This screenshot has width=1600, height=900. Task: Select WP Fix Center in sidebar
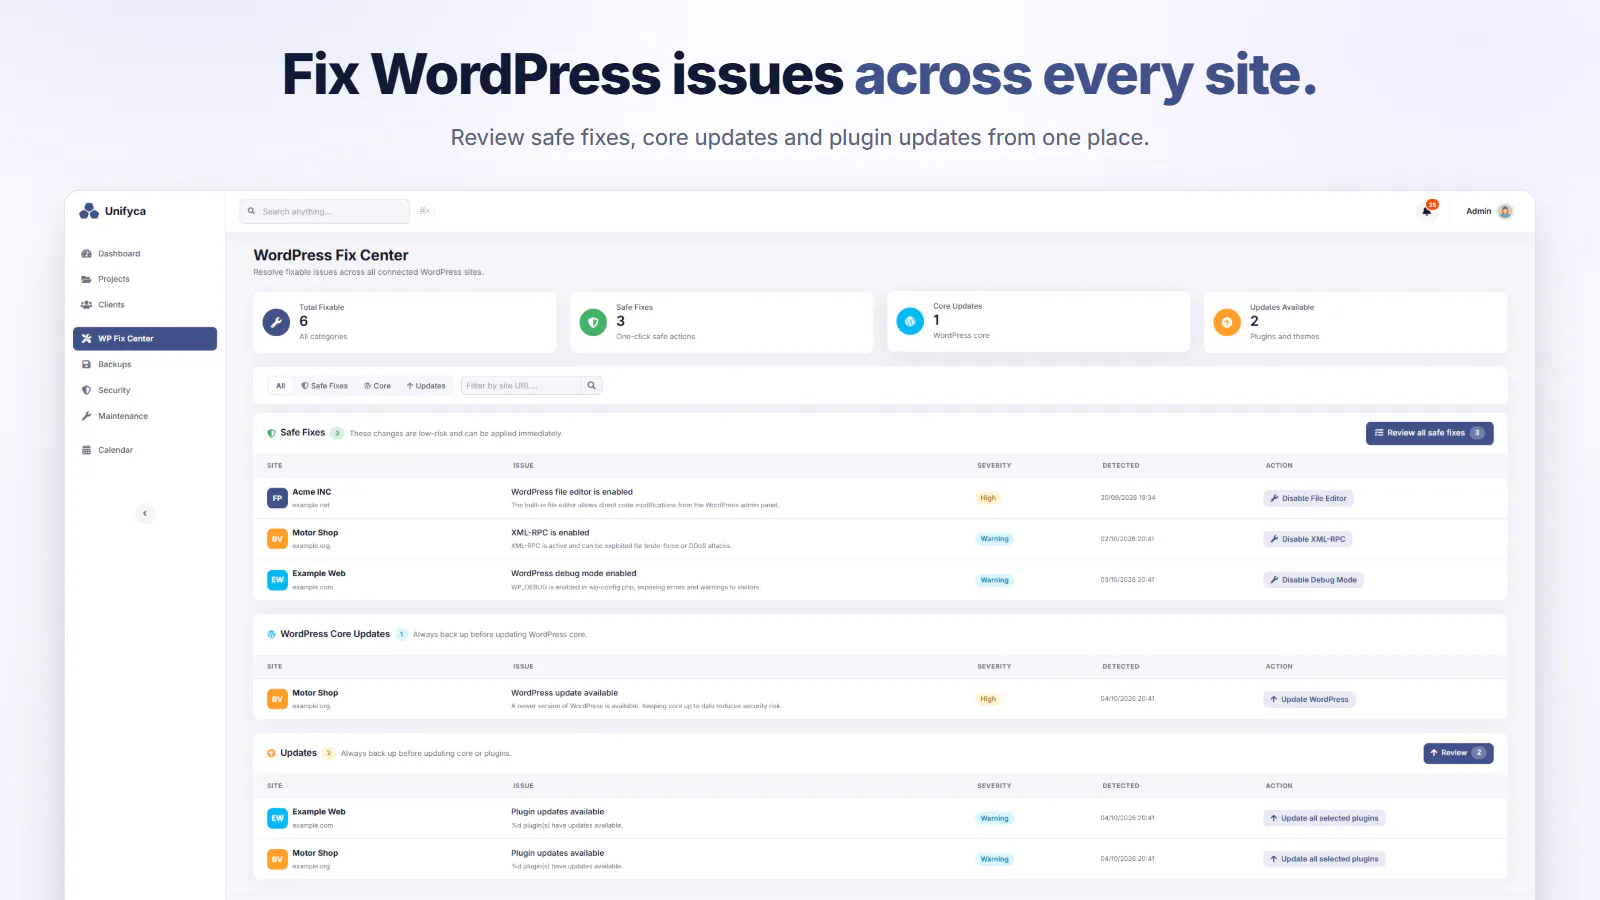[x=145, y=339]
